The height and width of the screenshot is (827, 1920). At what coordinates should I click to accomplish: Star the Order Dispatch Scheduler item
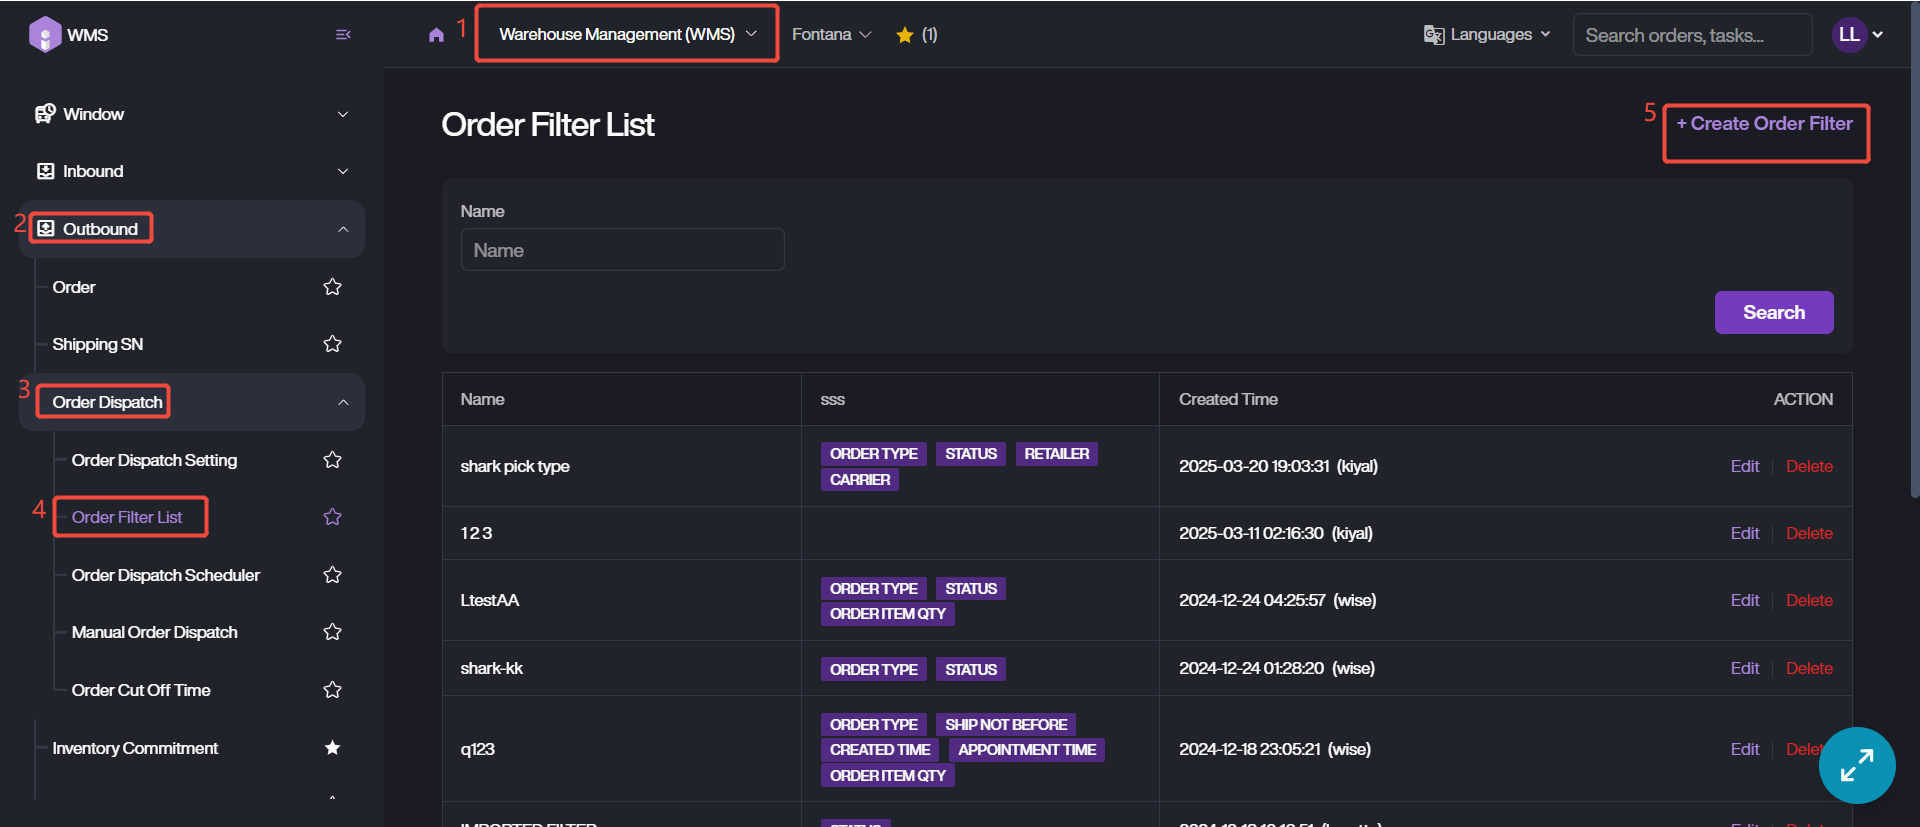point(333,575)
